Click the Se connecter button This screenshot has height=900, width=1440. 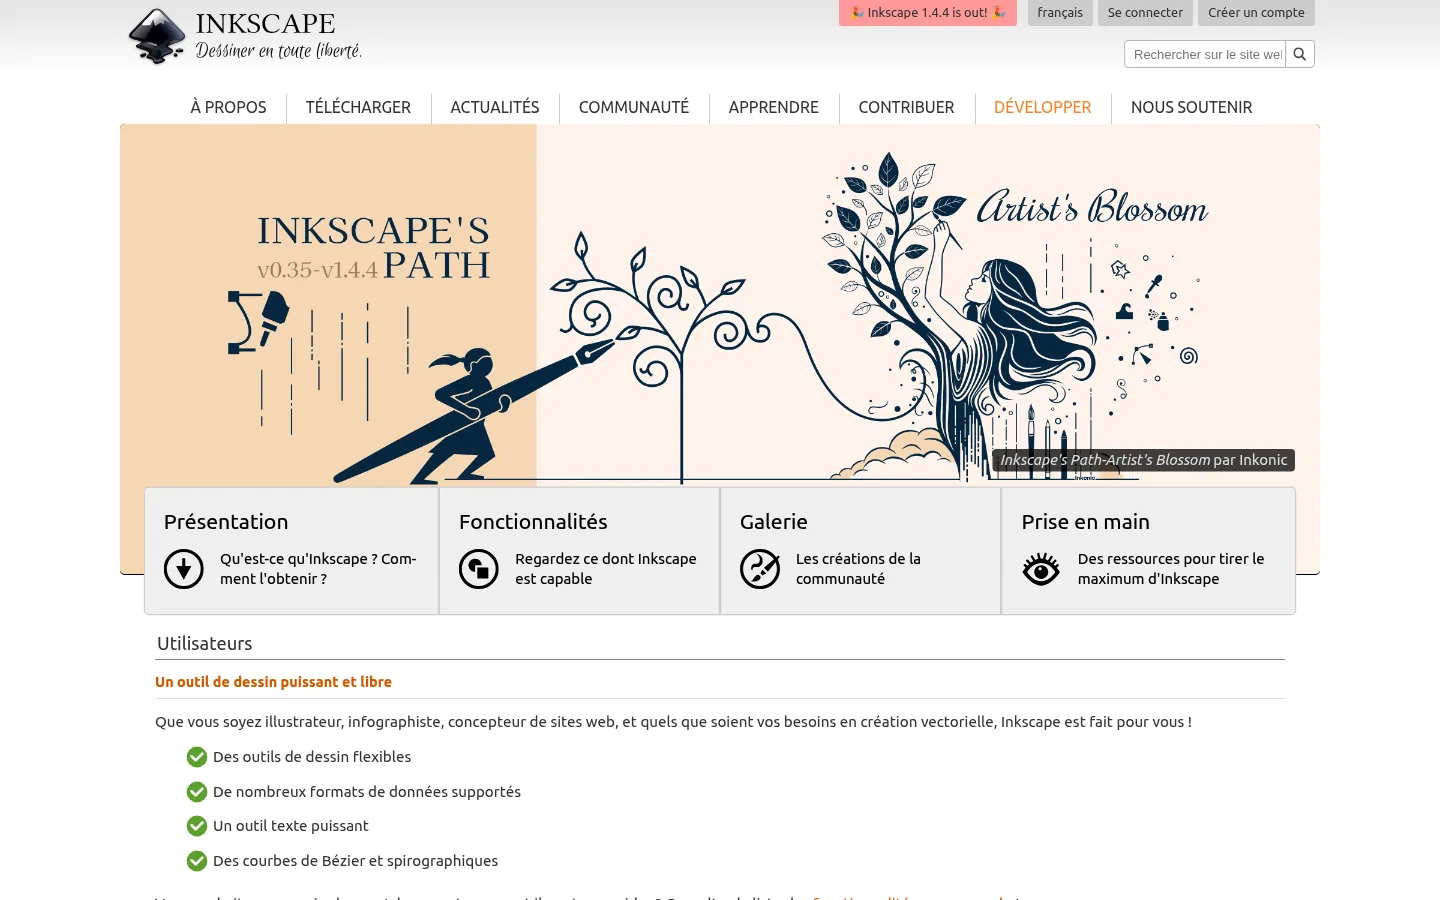(1145, 13)
